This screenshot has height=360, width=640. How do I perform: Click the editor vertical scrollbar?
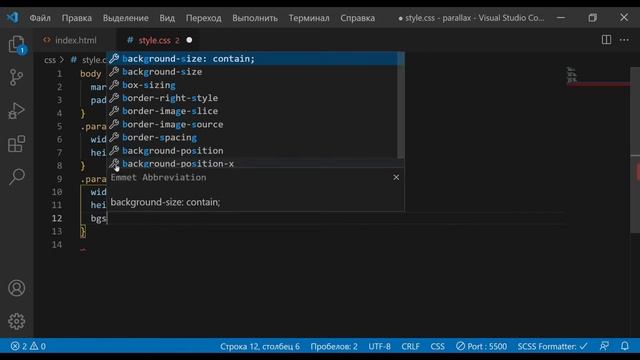pyautogui.click(x=635, y=150)
